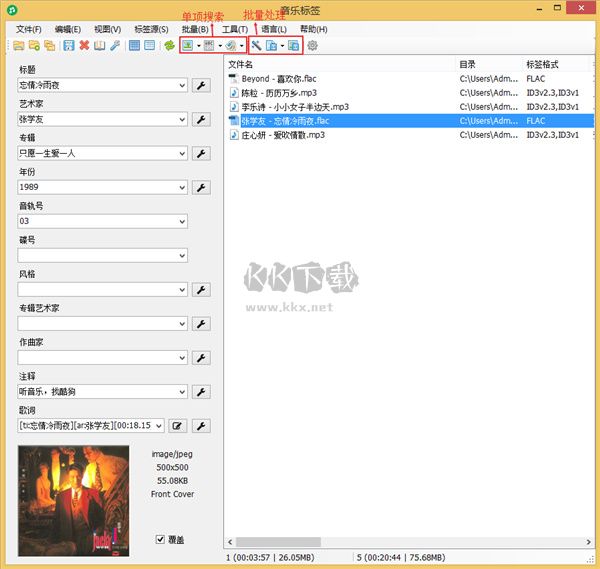Expand the 年份 dropdown
The image size is (600, 569).
pos(182,187)
